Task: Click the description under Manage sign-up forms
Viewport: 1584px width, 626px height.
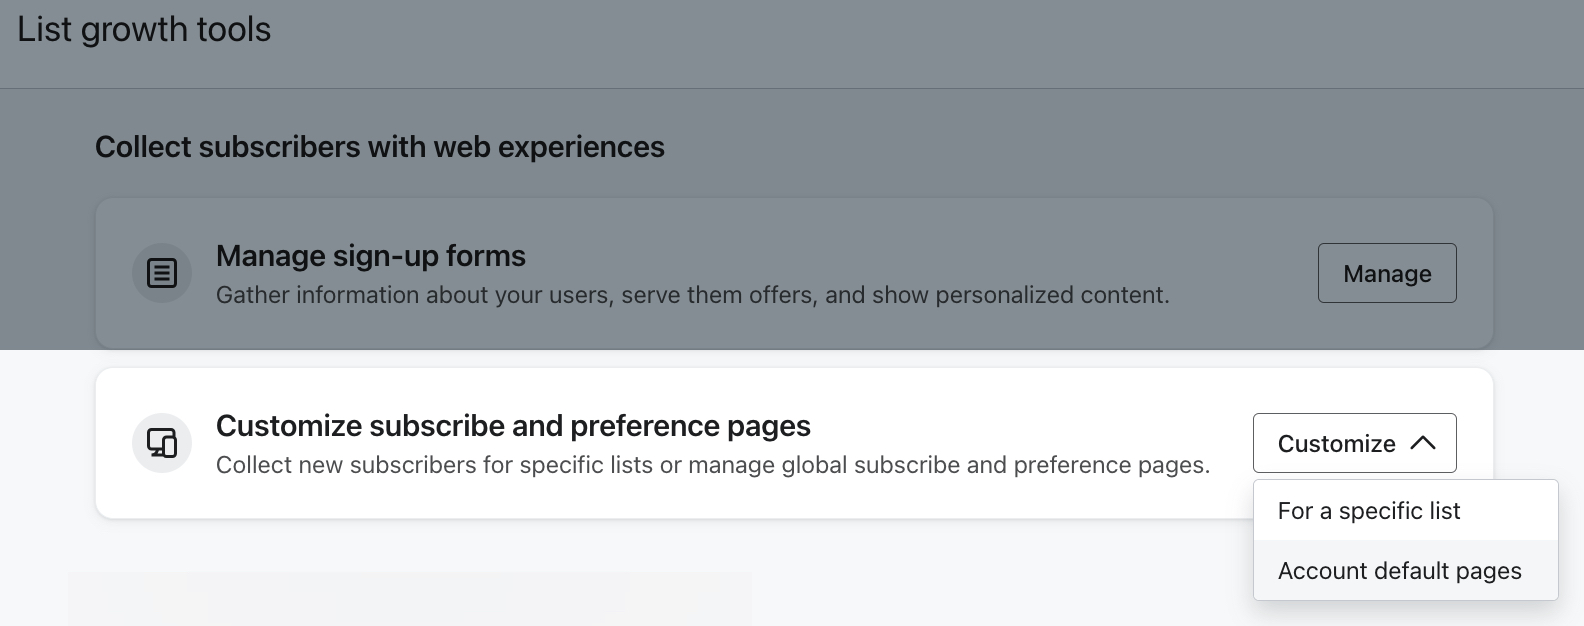Action: click(x=692, y=294)
